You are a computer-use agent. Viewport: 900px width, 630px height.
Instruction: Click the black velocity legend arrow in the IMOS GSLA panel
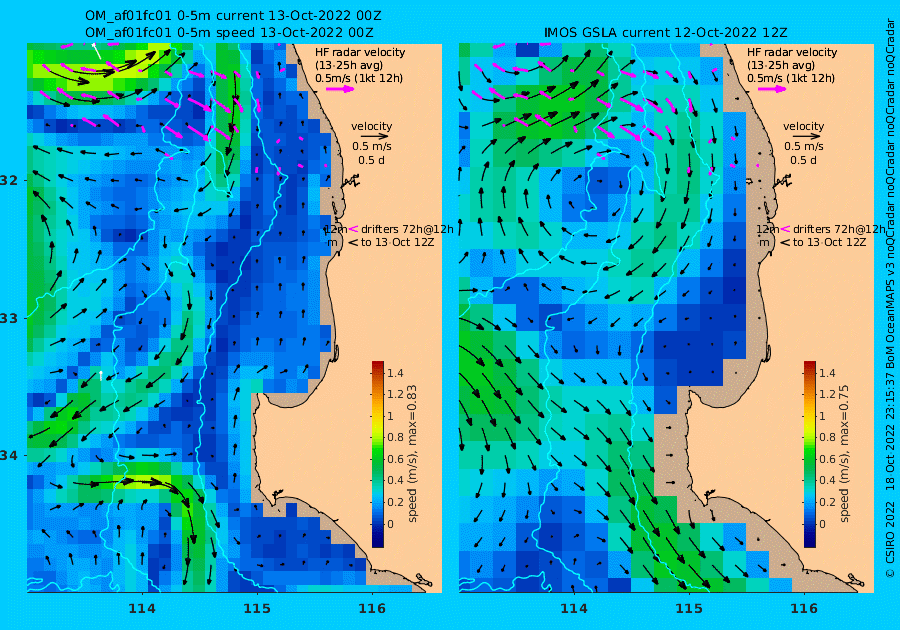point(804,137)
